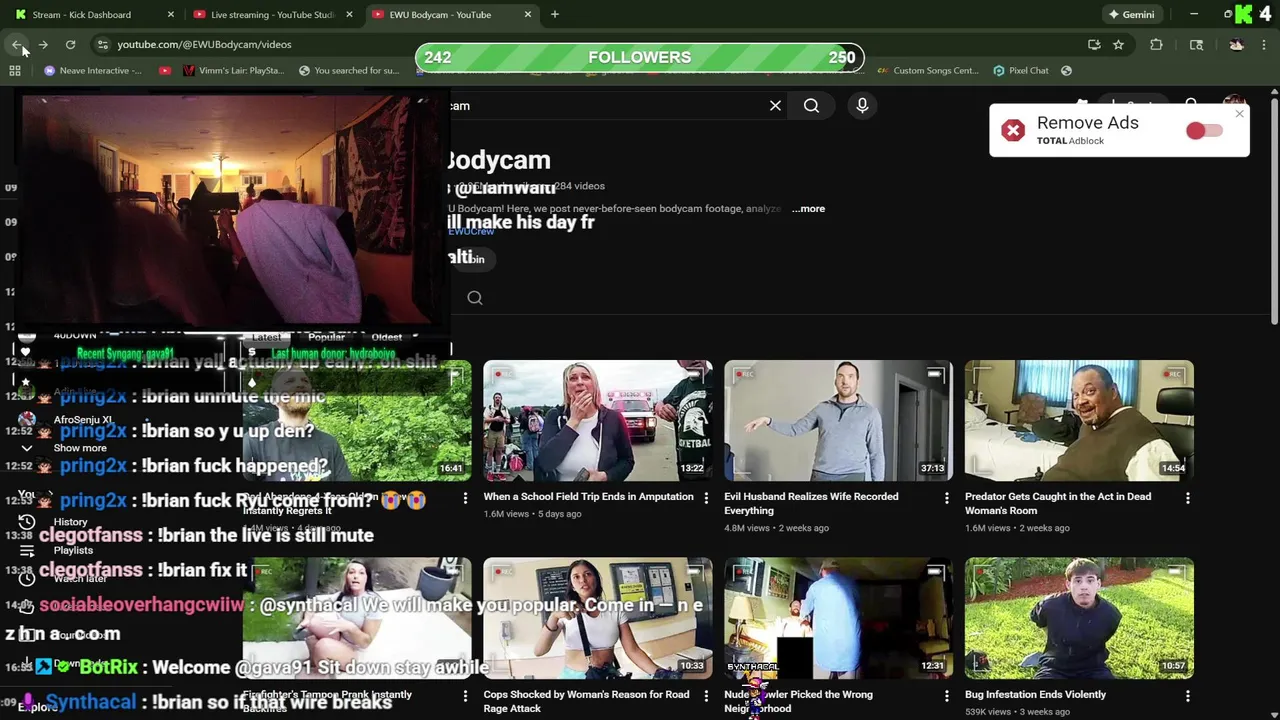Sort videos by Latest

tap(266, 337)
